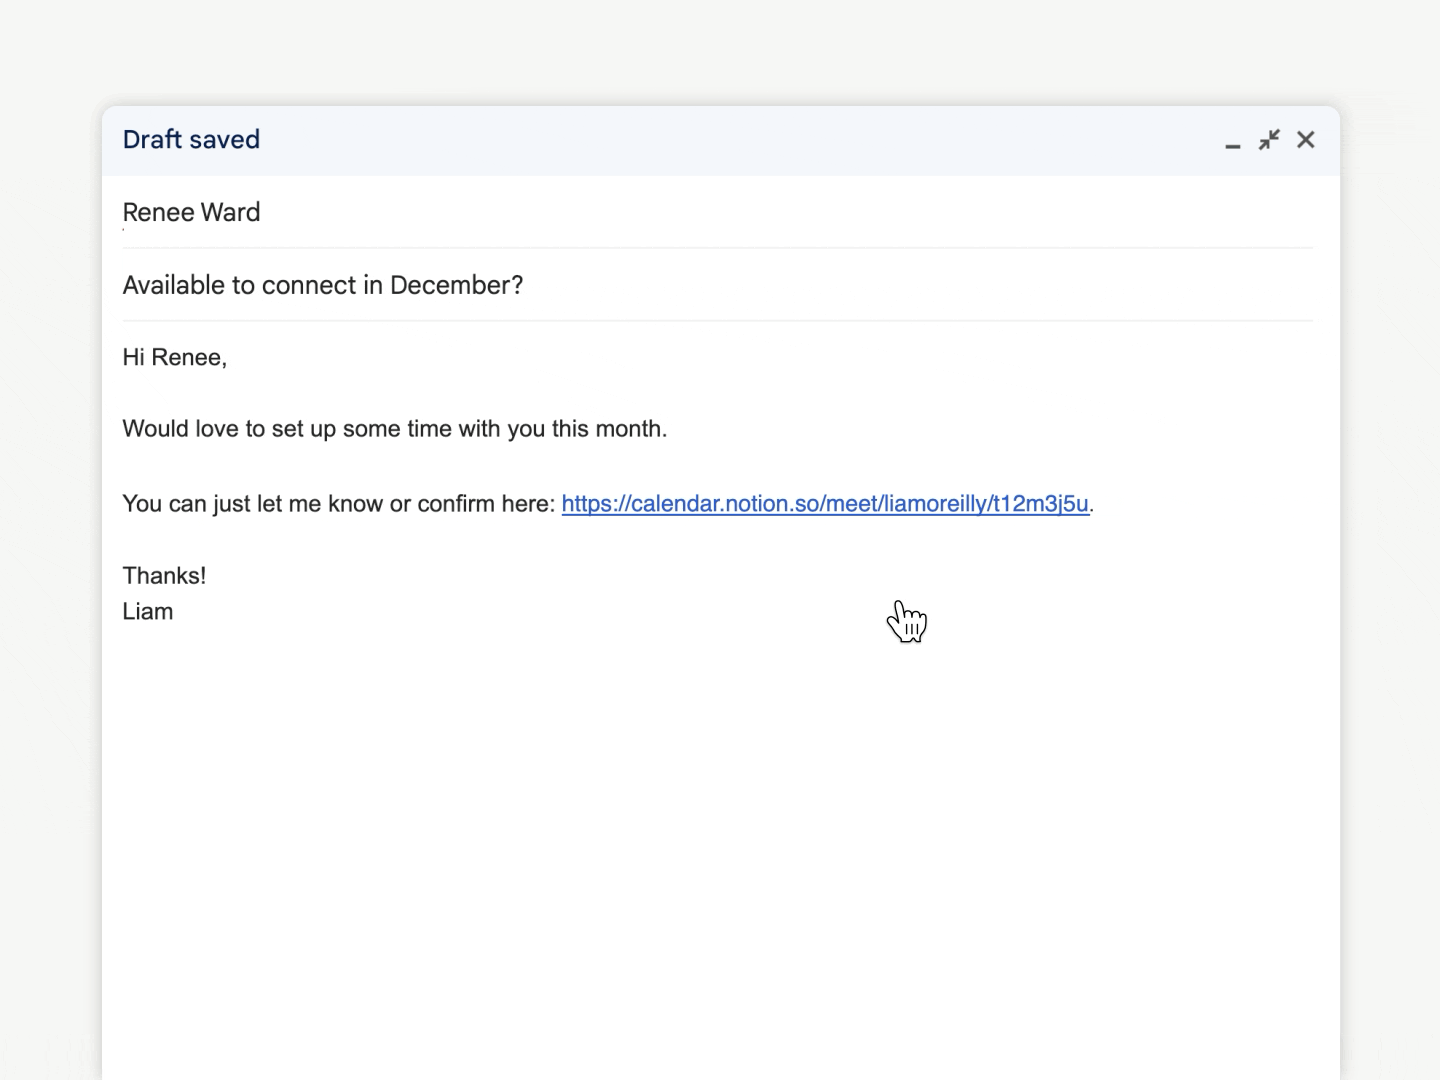Click the "Thanks!" line
Screen dimensions: 1440x1080
click(x=164, y=575)
